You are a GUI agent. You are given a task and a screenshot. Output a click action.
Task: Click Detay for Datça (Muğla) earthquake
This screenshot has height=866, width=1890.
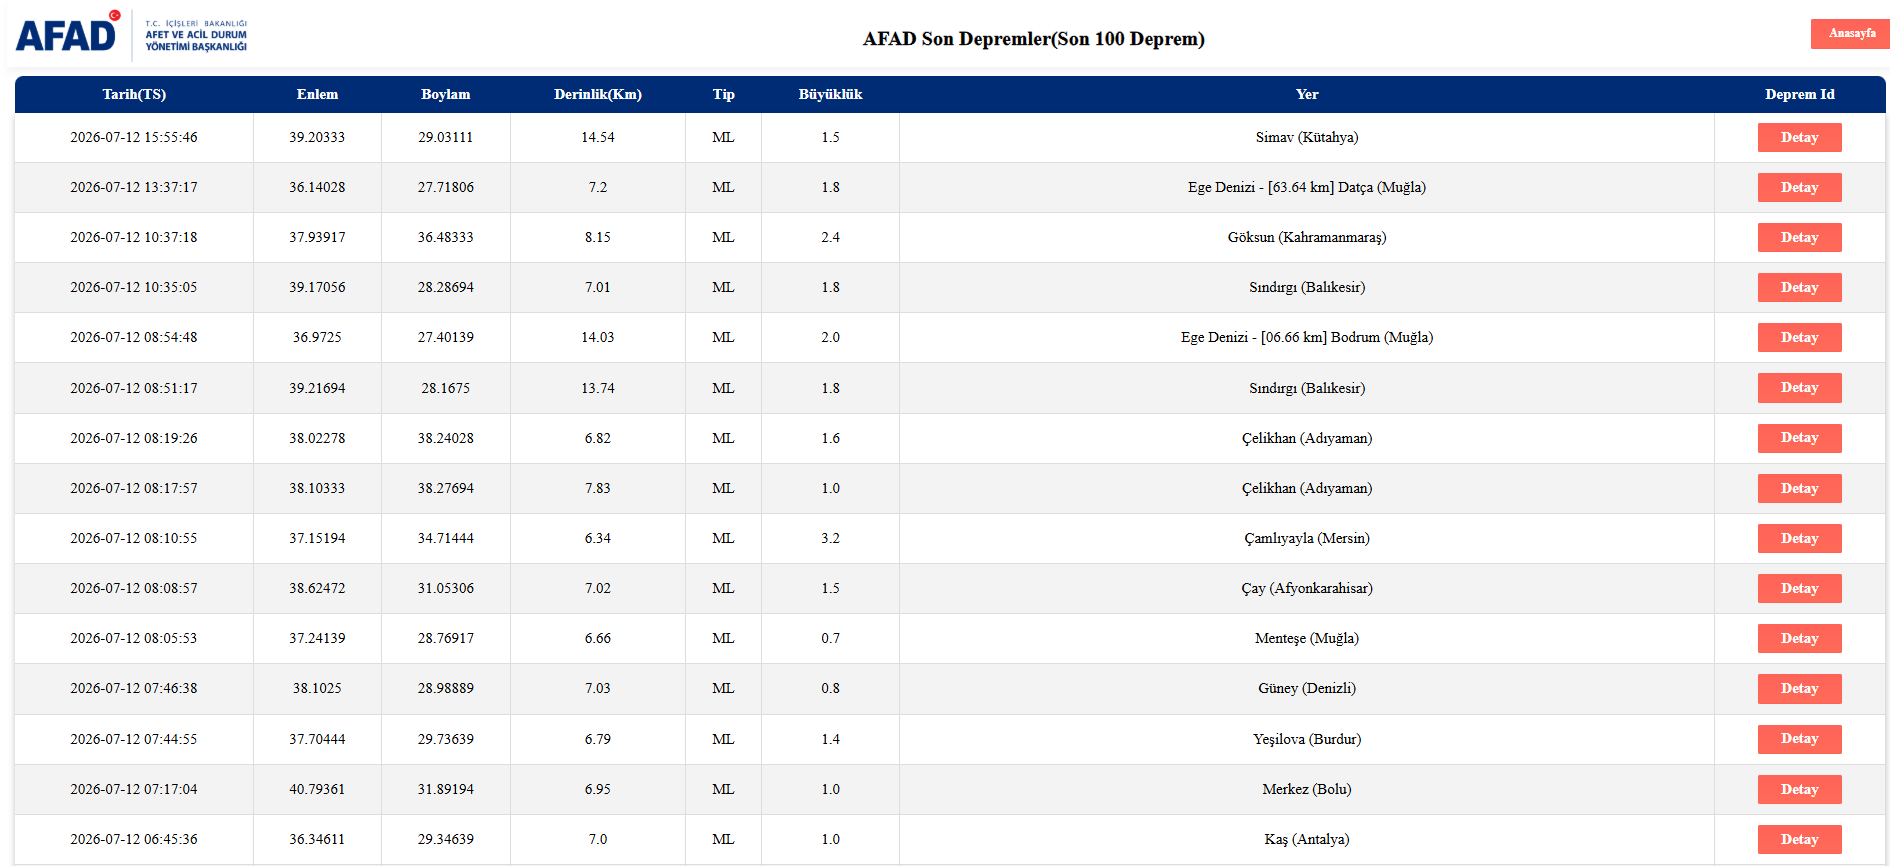pyautogui.click(x=1799, y=188)
